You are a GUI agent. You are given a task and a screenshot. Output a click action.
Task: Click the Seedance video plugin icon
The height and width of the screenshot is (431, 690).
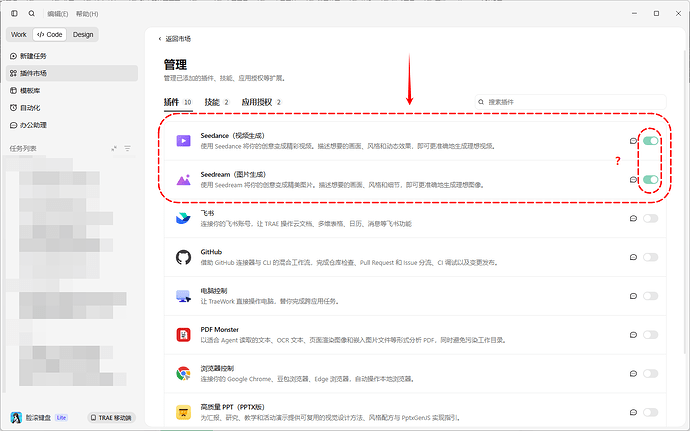pos(184,141)
